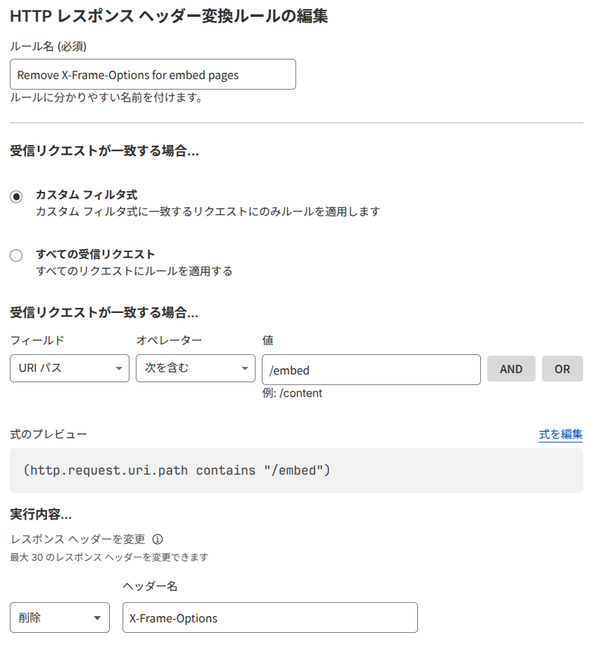This screenshot has width=600, height=649.
Task: Click the page title HTTP レスポンス ヘッダー変換ルールの編集
Action: pos(168,16)
